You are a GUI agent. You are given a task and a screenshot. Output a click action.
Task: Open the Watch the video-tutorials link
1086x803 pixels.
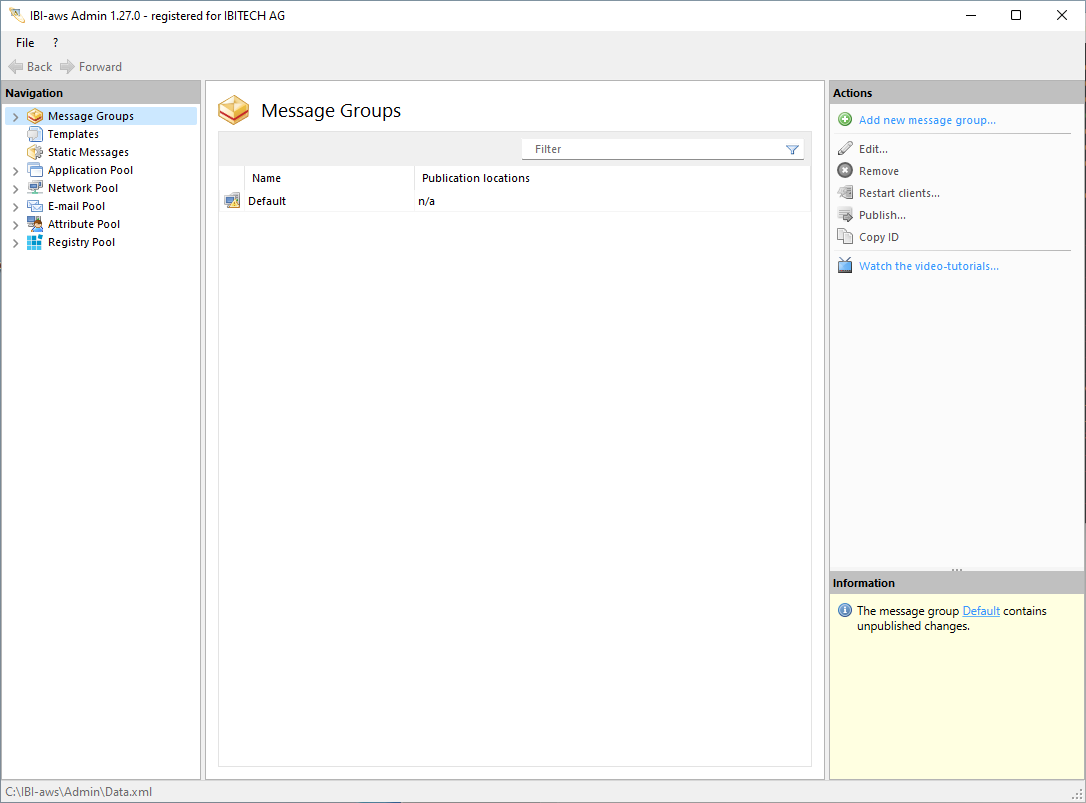[928, 266]
